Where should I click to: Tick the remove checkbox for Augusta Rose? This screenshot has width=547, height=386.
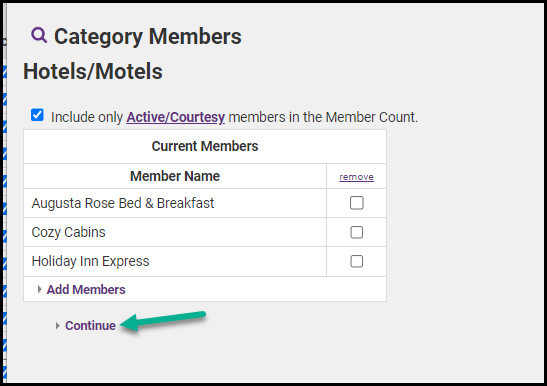(x=357, y=203)
